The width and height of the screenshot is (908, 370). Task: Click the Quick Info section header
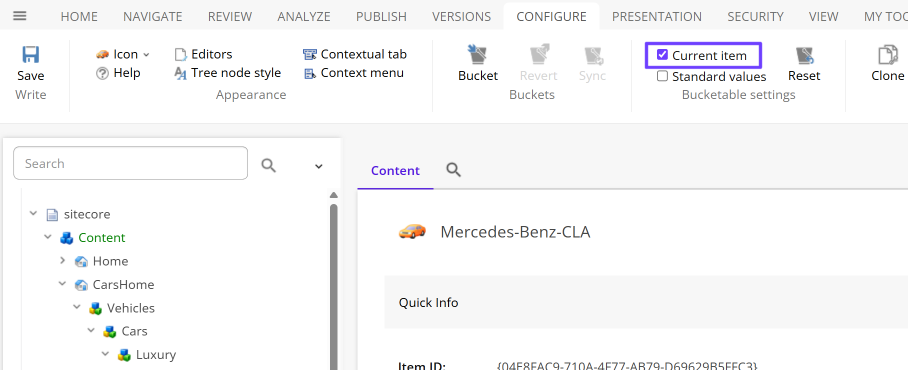pos(646,302)
